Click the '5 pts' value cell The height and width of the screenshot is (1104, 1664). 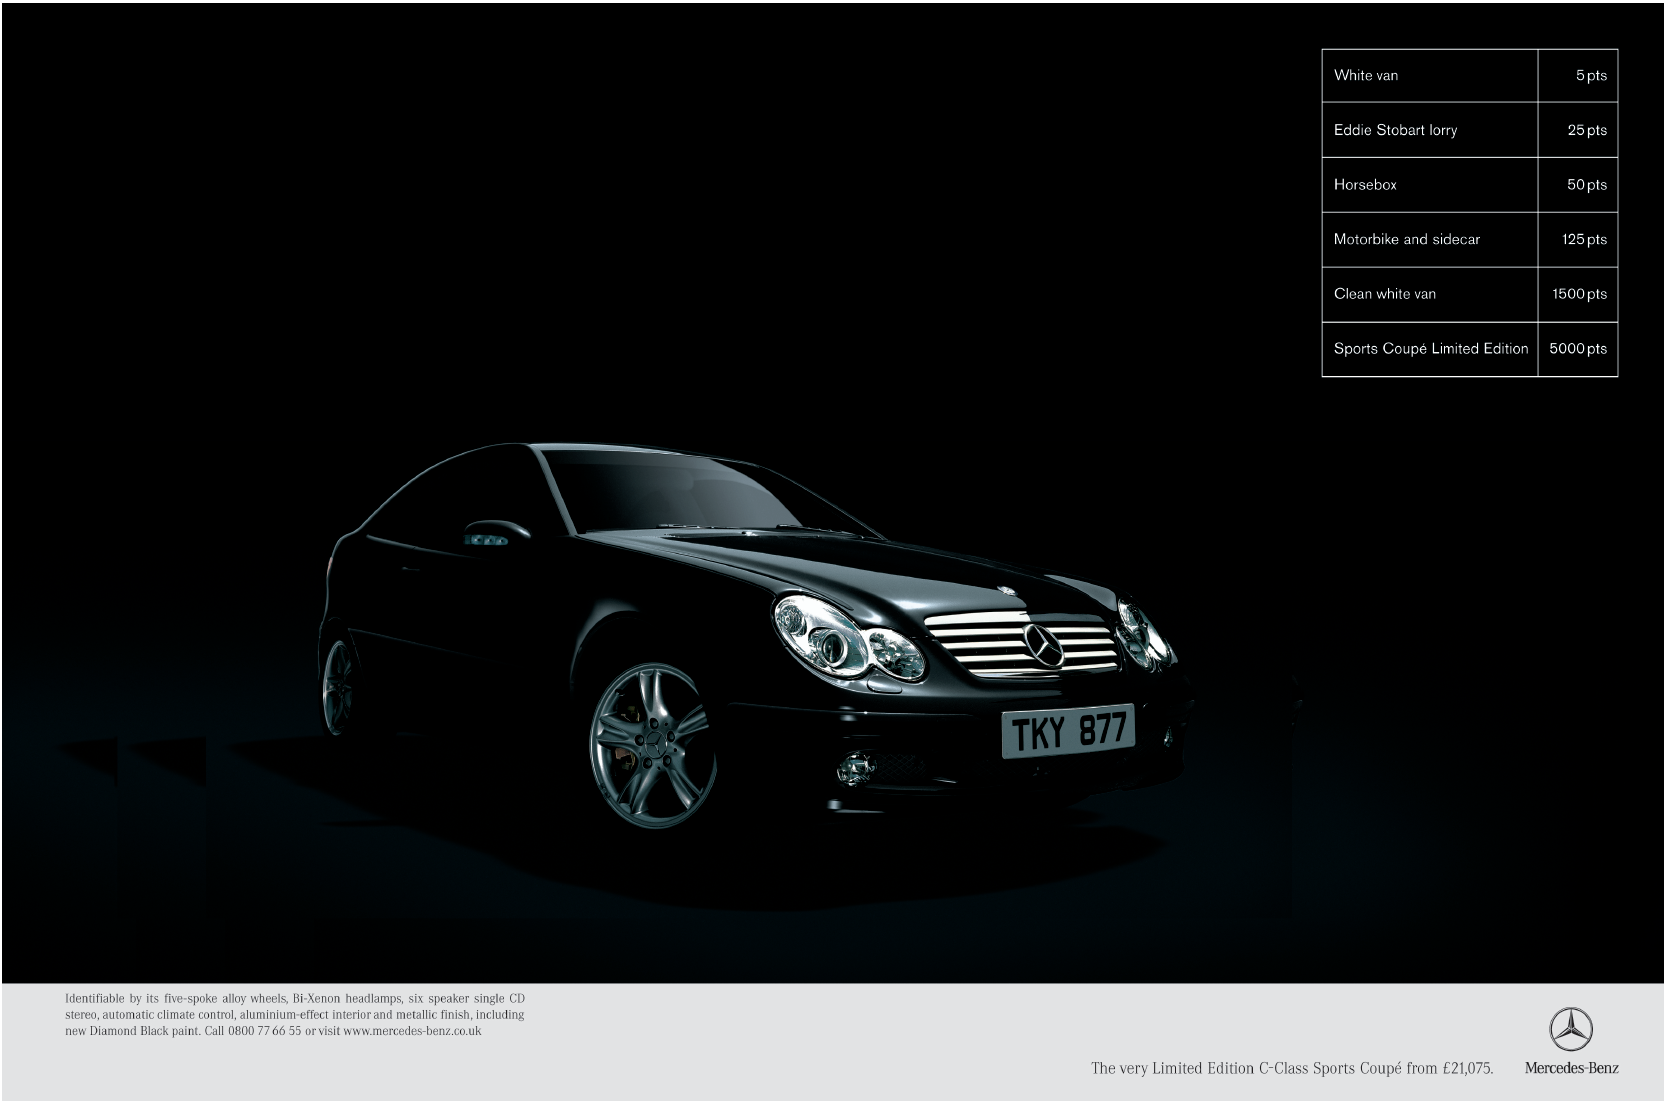coord(1577,75)
